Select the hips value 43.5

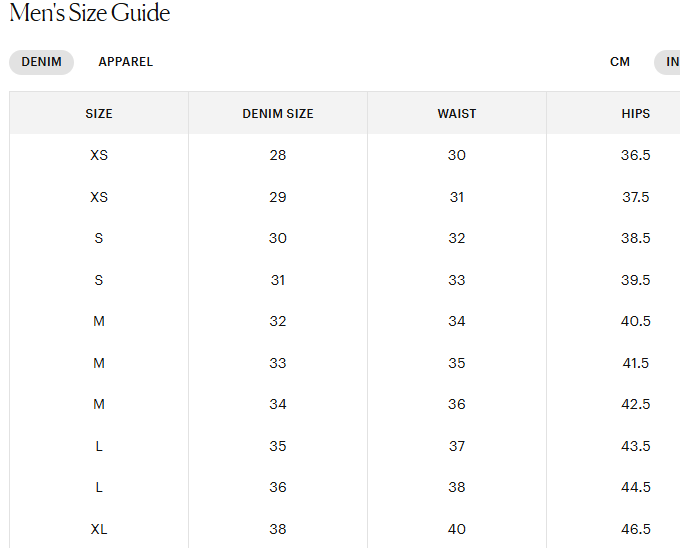(x=635, y=446)
